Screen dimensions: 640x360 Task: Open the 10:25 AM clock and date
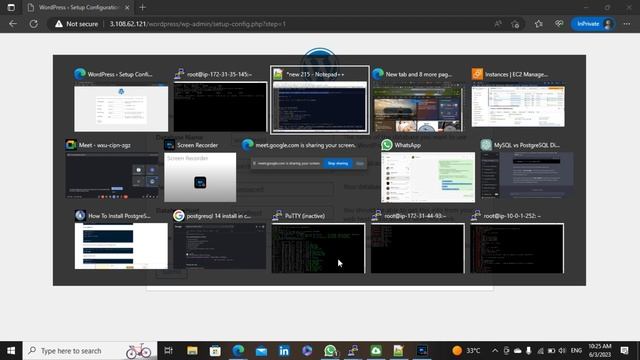tap(600, 351)
